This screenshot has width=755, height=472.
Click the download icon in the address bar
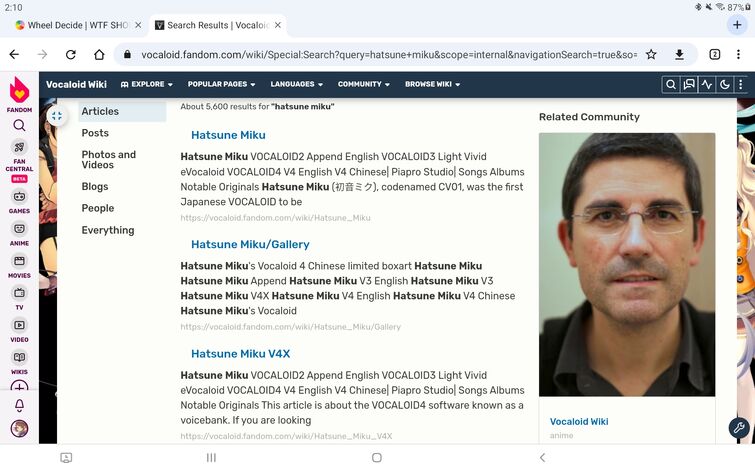679,54
